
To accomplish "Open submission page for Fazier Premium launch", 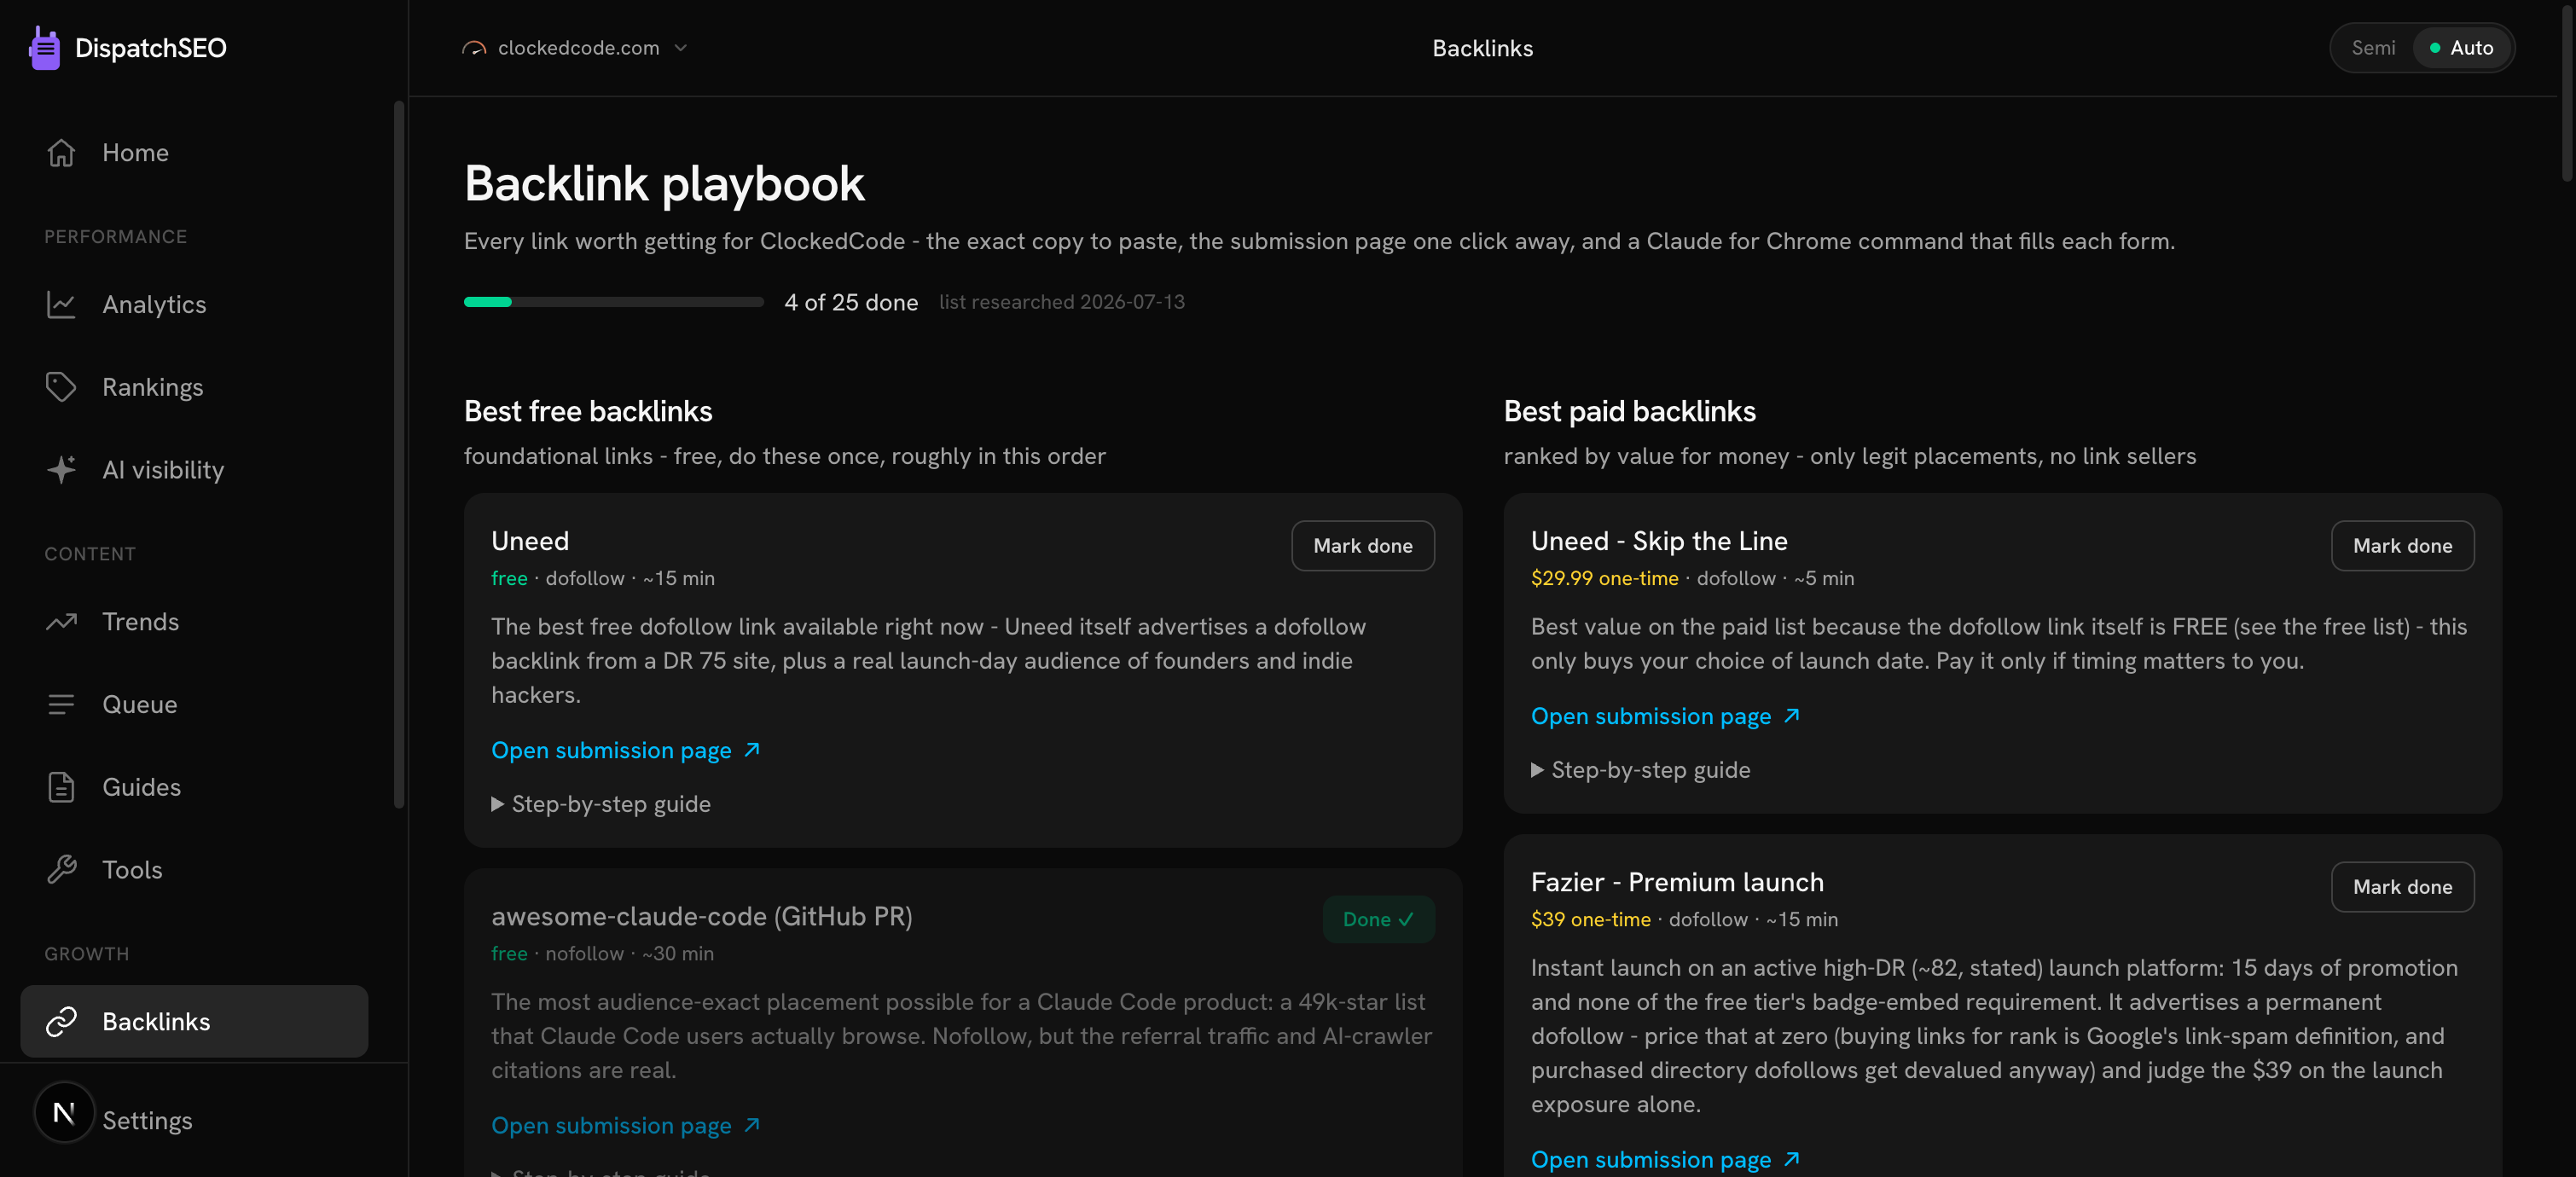I will click(x=1666, y=1159).
